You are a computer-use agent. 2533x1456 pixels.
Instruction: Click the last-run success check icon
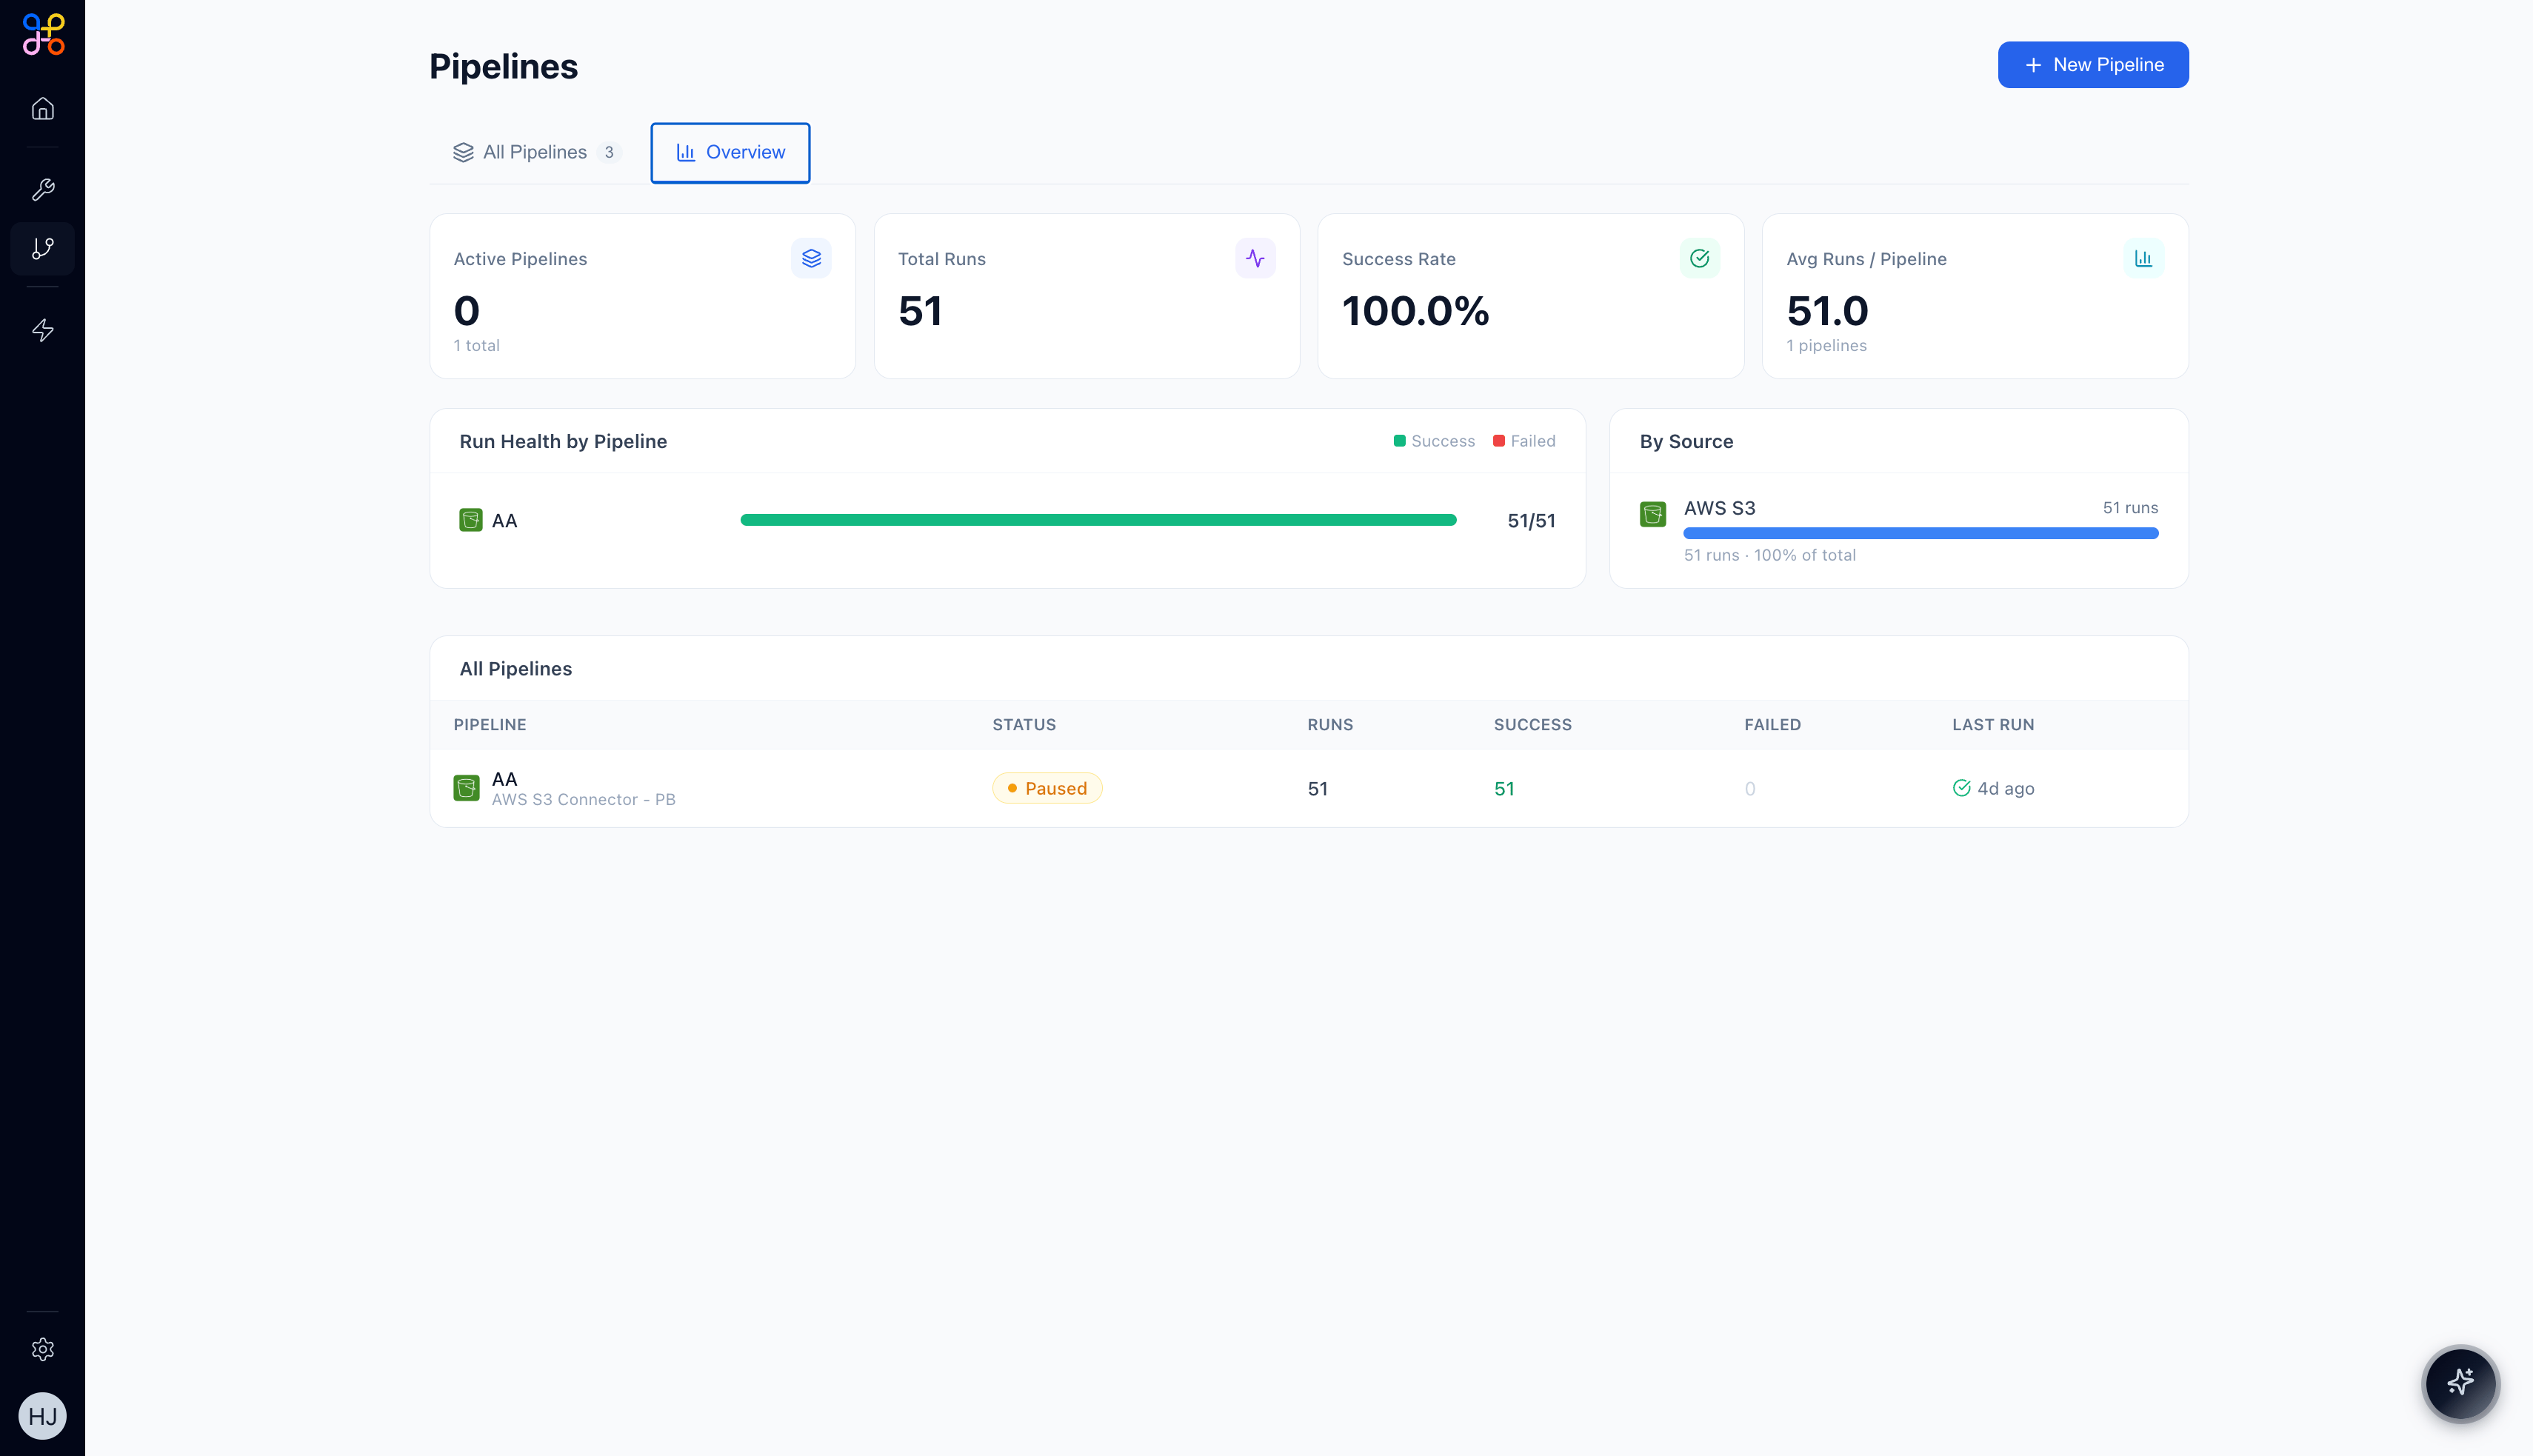click(x=1961, y=788)
